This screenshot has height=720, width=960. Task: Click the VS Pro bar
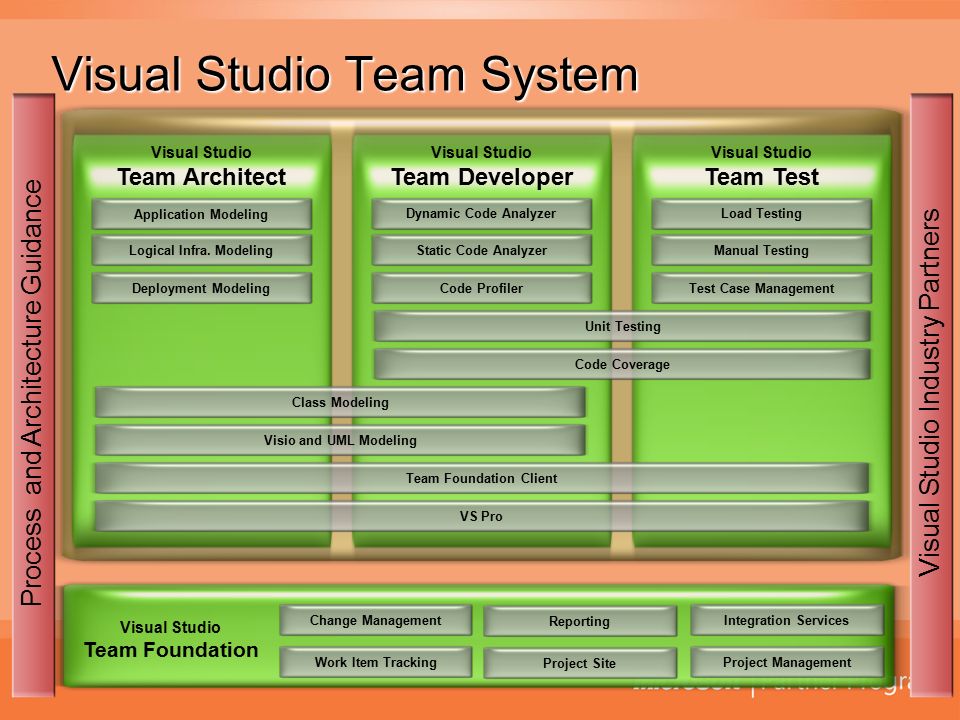[481, 516]
